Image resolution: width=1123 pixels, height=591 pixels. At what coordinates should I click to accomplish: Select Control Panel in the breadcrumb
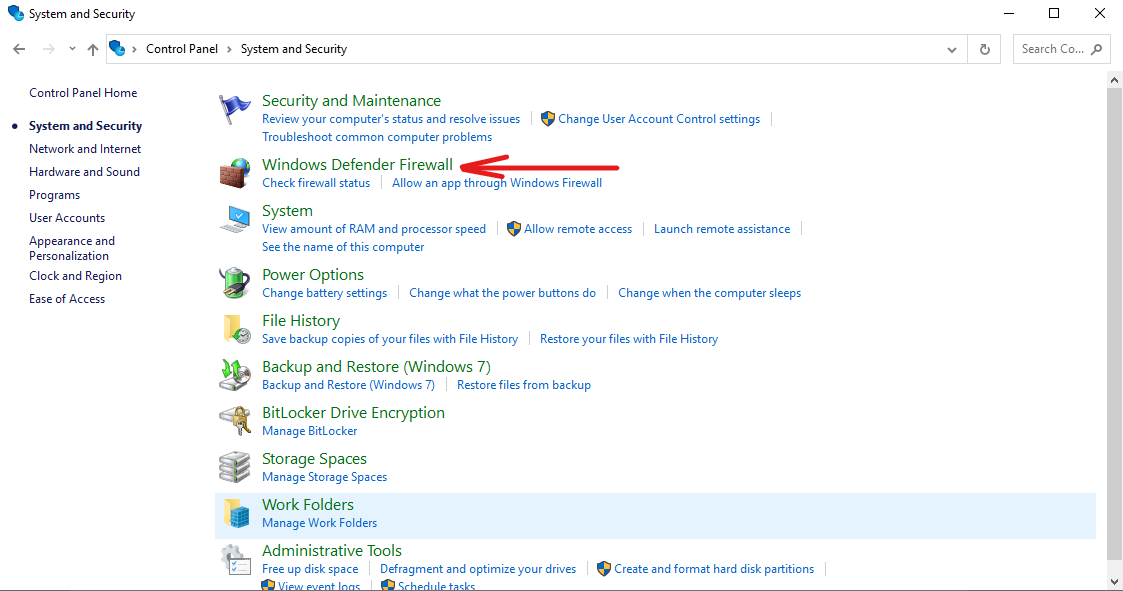(182, 49)
